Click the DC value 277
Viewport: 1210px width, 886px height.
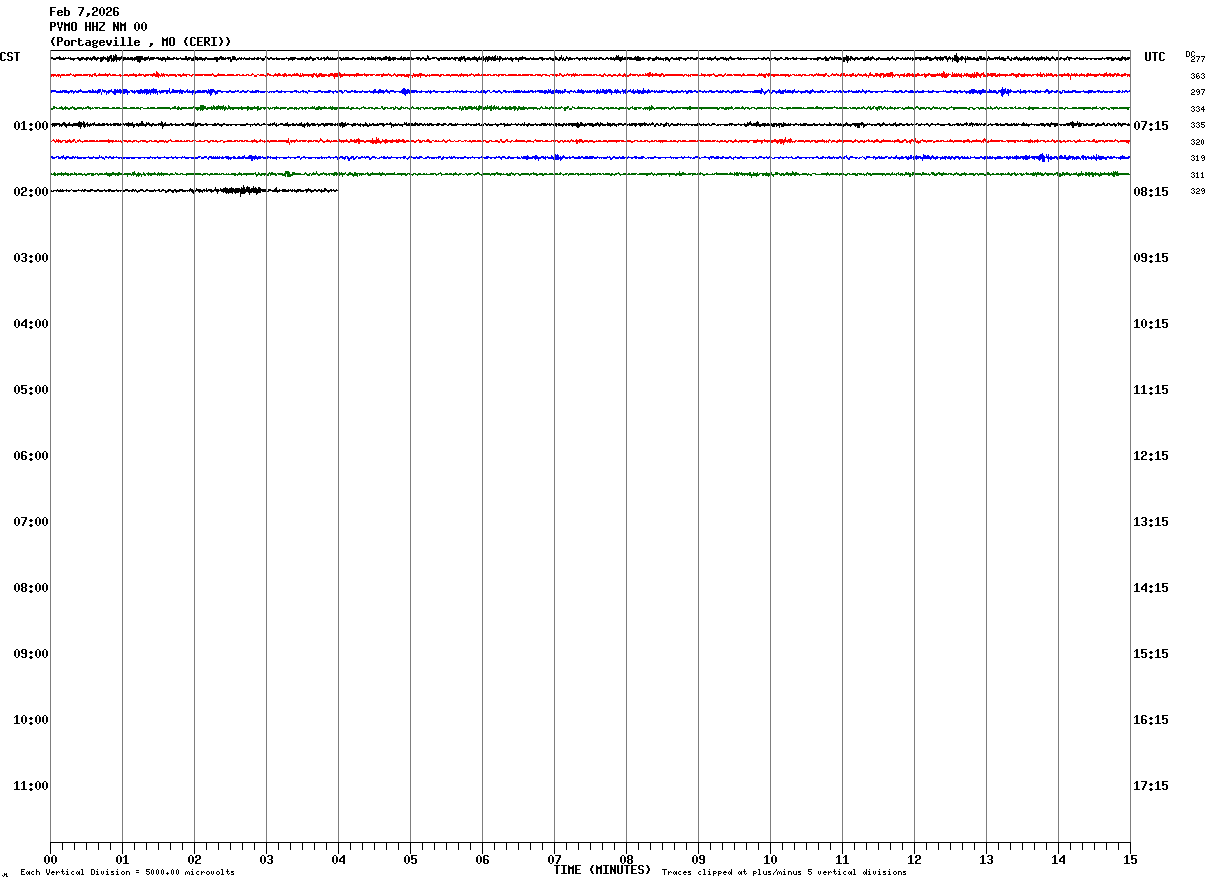(x=1198, y=60)
